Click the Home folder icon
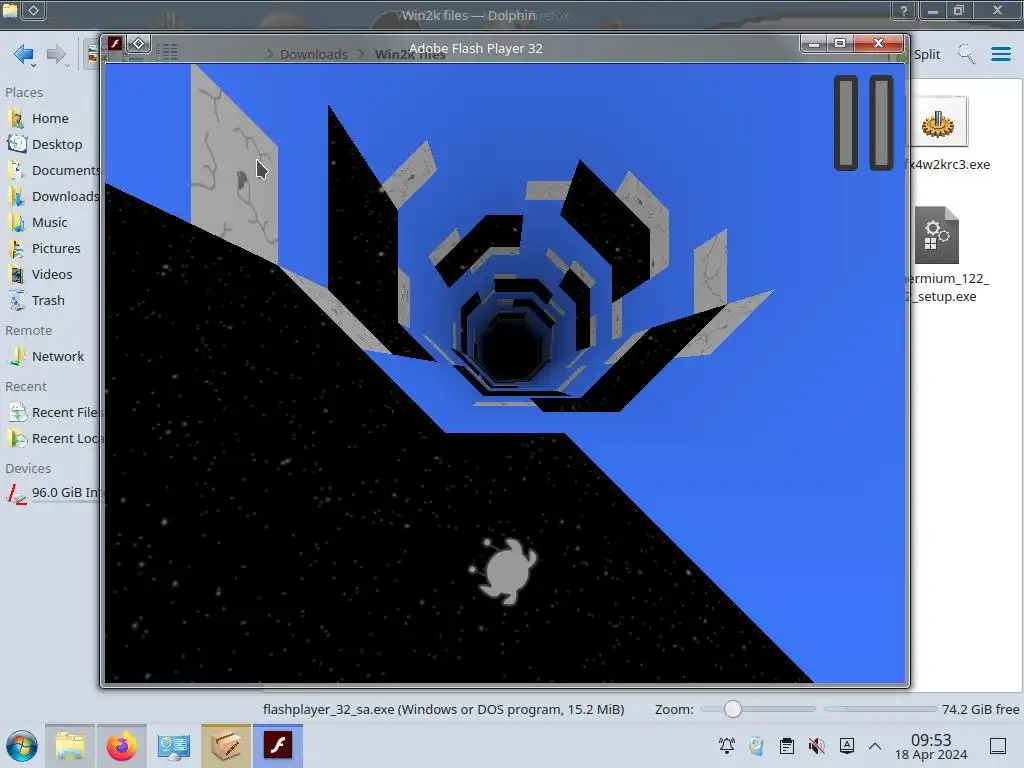Viewport: 1024px width, 768px height. click(16, 118)
